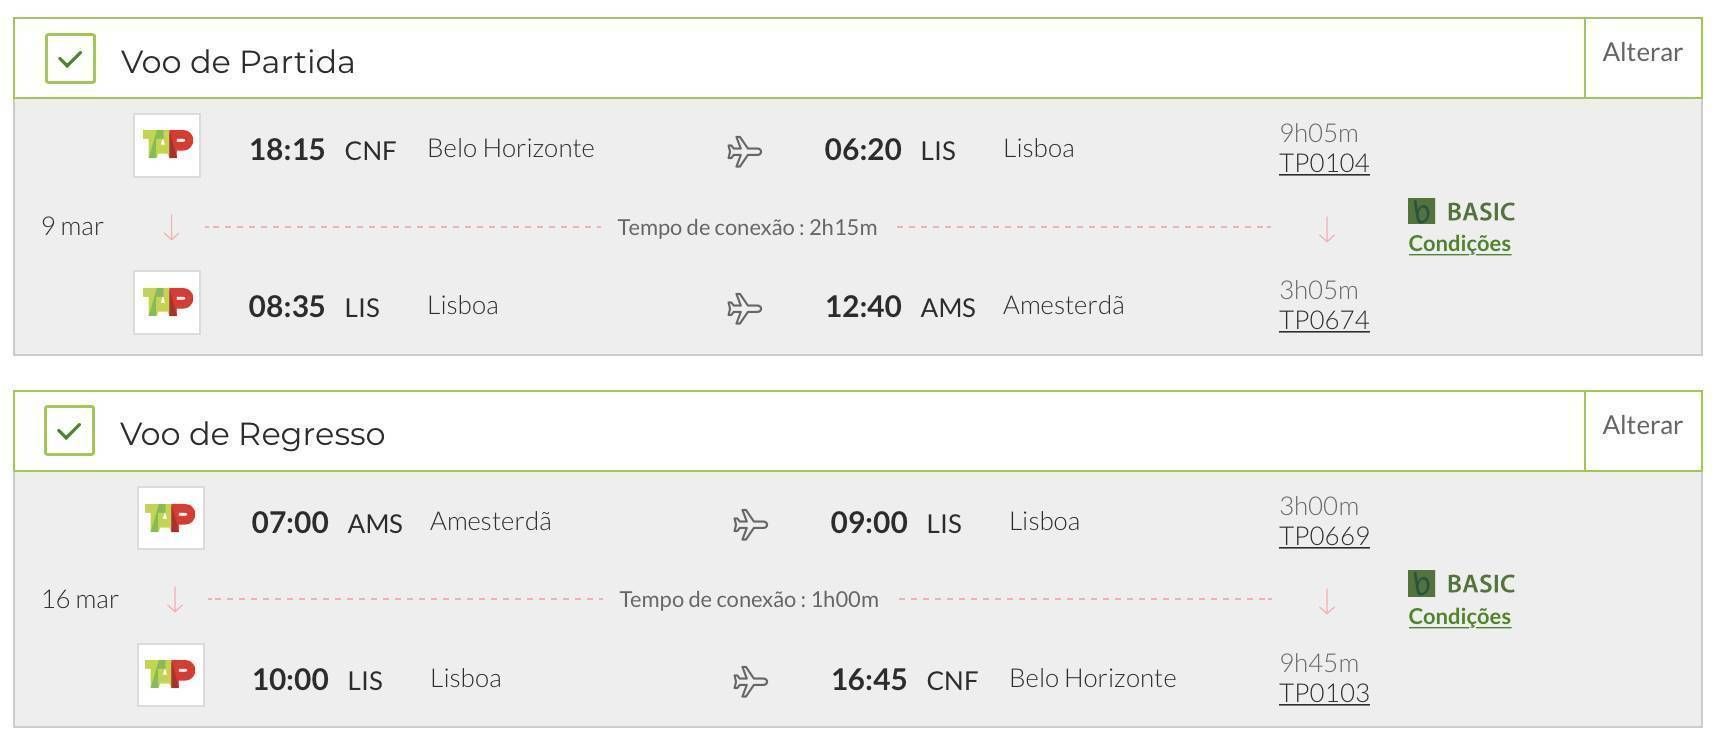Image resolution: width=1718 pixels, height=740 pixels.
Task: Open flight number TP0104 details
Action: (x=1324, y=163)
